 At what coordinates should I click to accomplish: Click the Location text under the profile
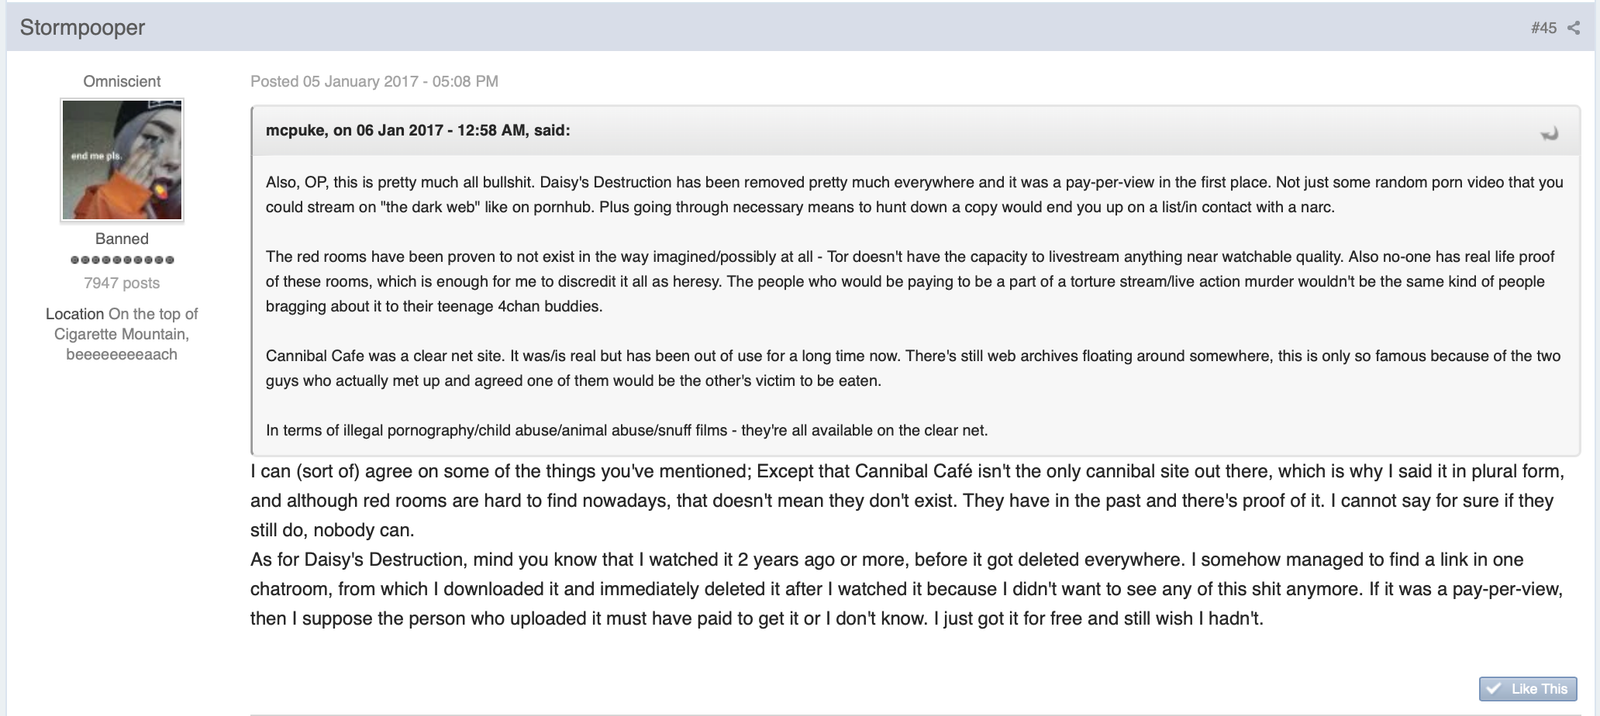122,334
